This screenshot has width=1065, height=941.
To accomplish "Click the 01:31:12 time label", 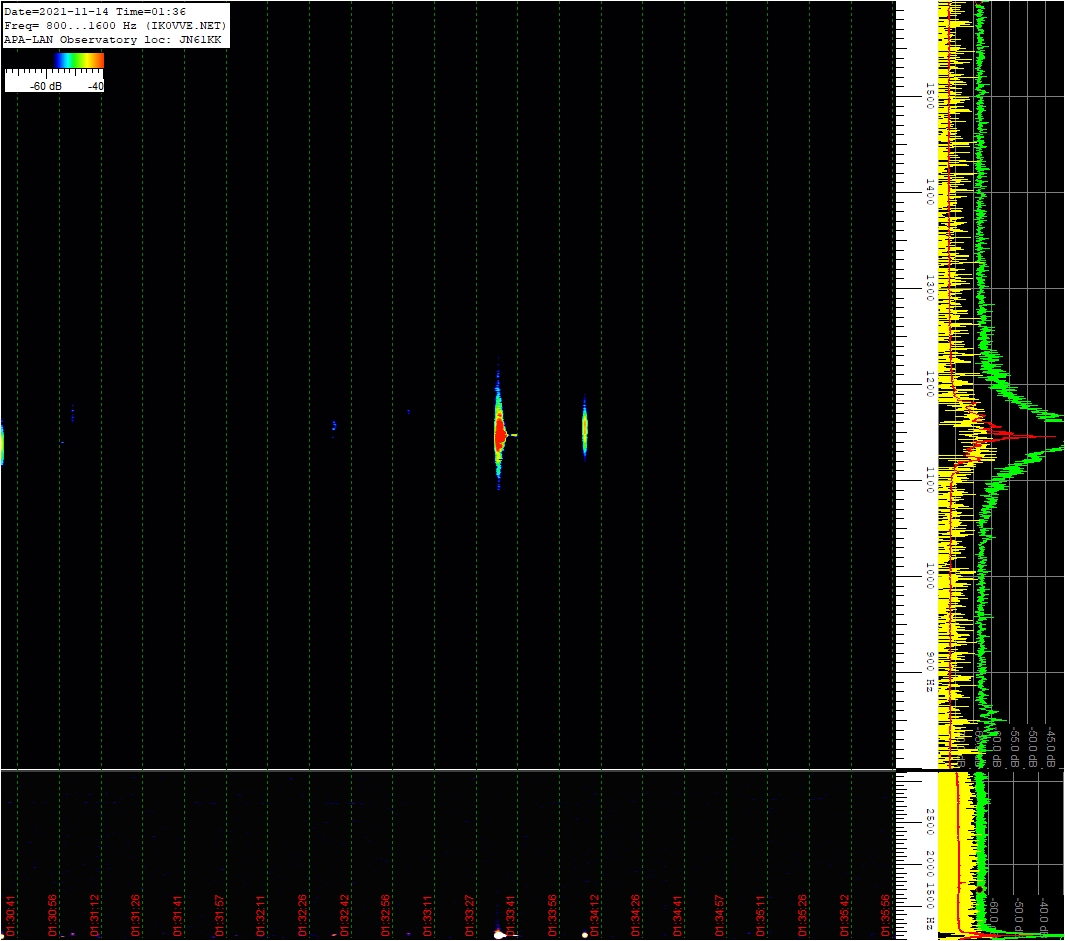I will (x=94, y=915).
